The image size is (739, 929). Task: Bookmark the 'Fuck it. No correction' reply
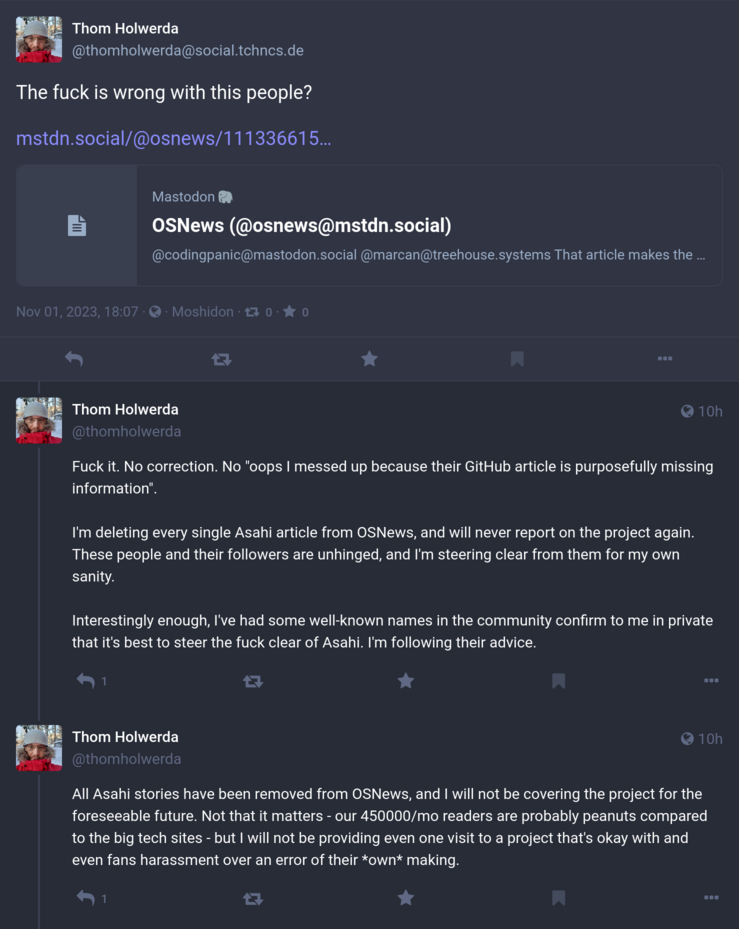[558, 681]
